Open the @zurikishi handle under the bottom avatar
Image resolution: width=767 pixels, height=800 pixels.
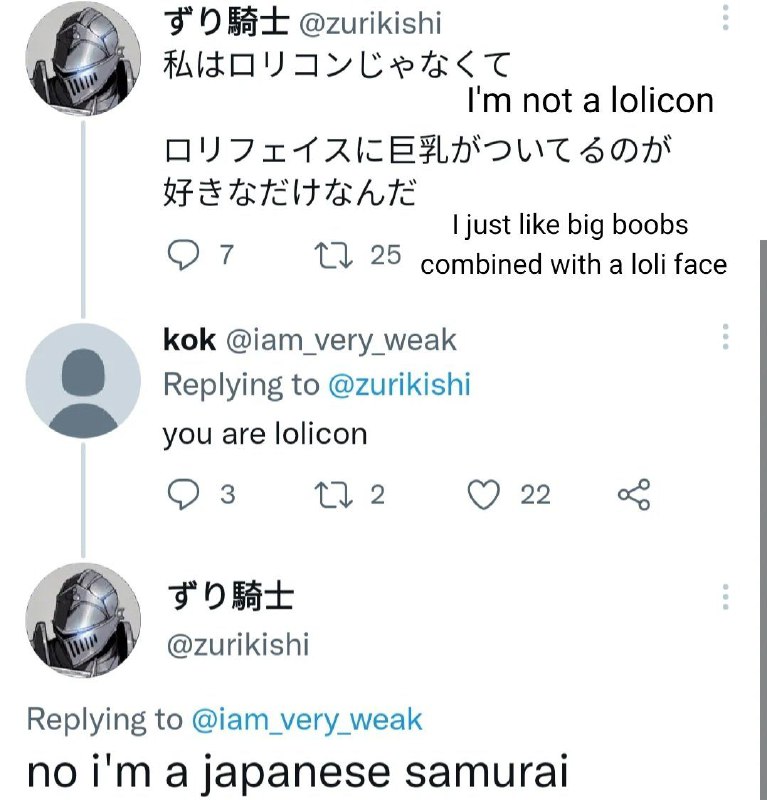point(238,644)
